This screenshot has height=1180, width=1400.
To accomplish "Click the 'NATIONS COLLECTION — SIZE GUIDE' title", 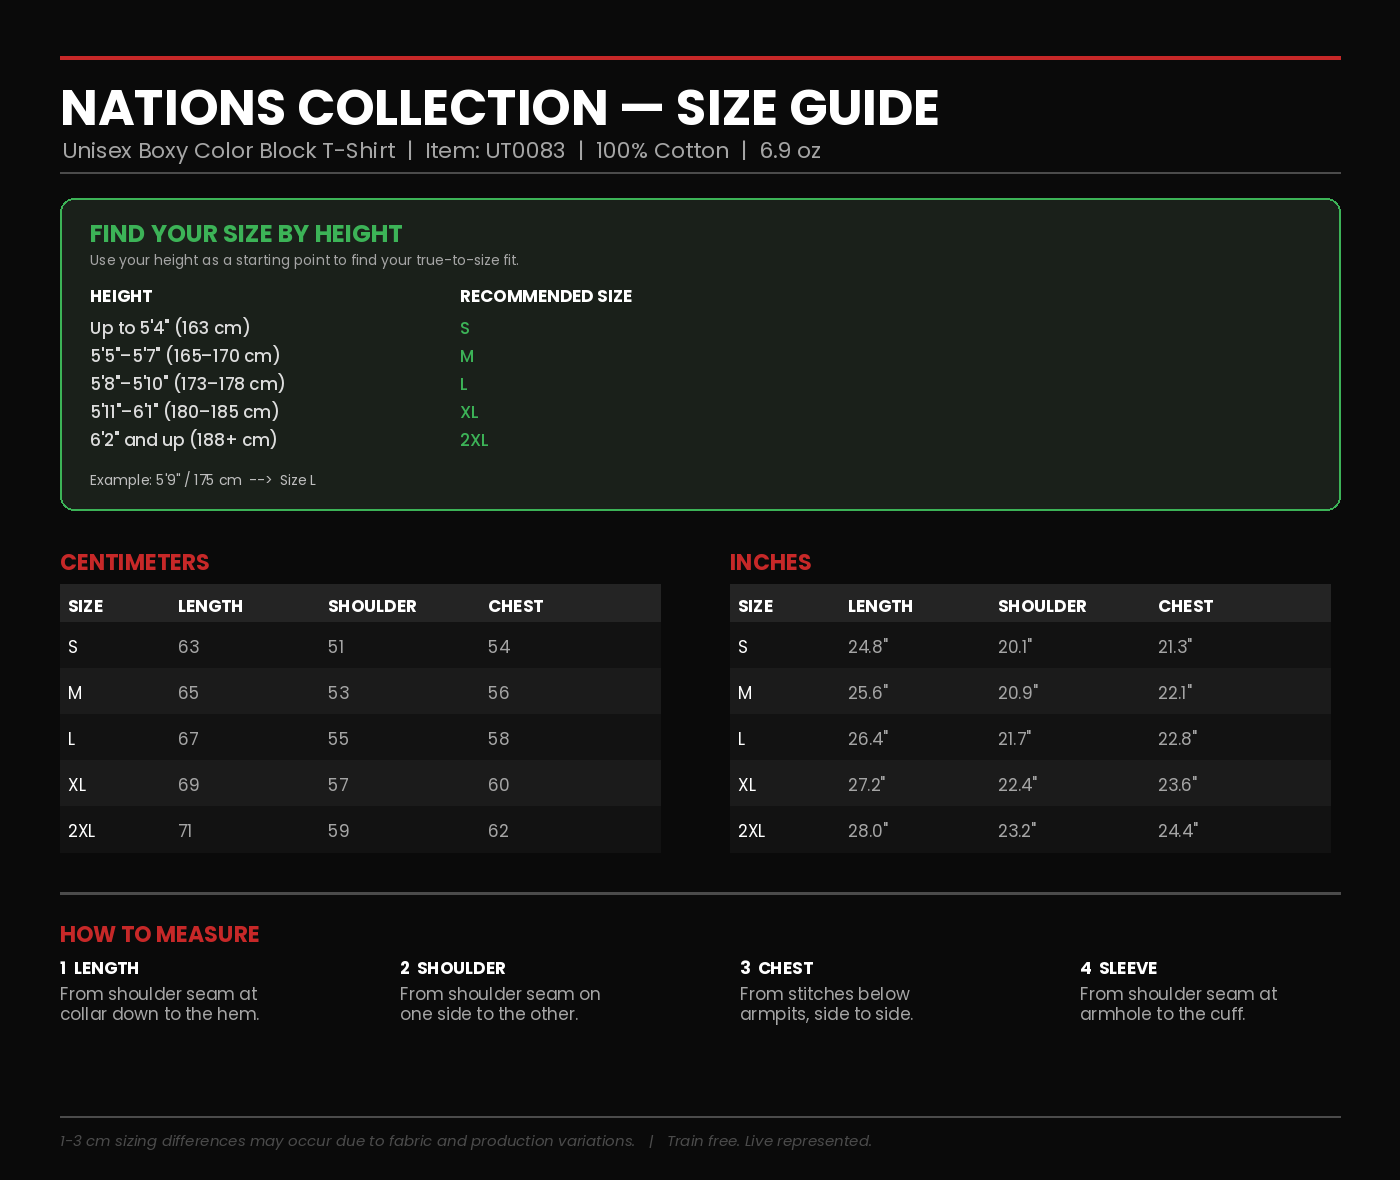I will tap(499, 108).
